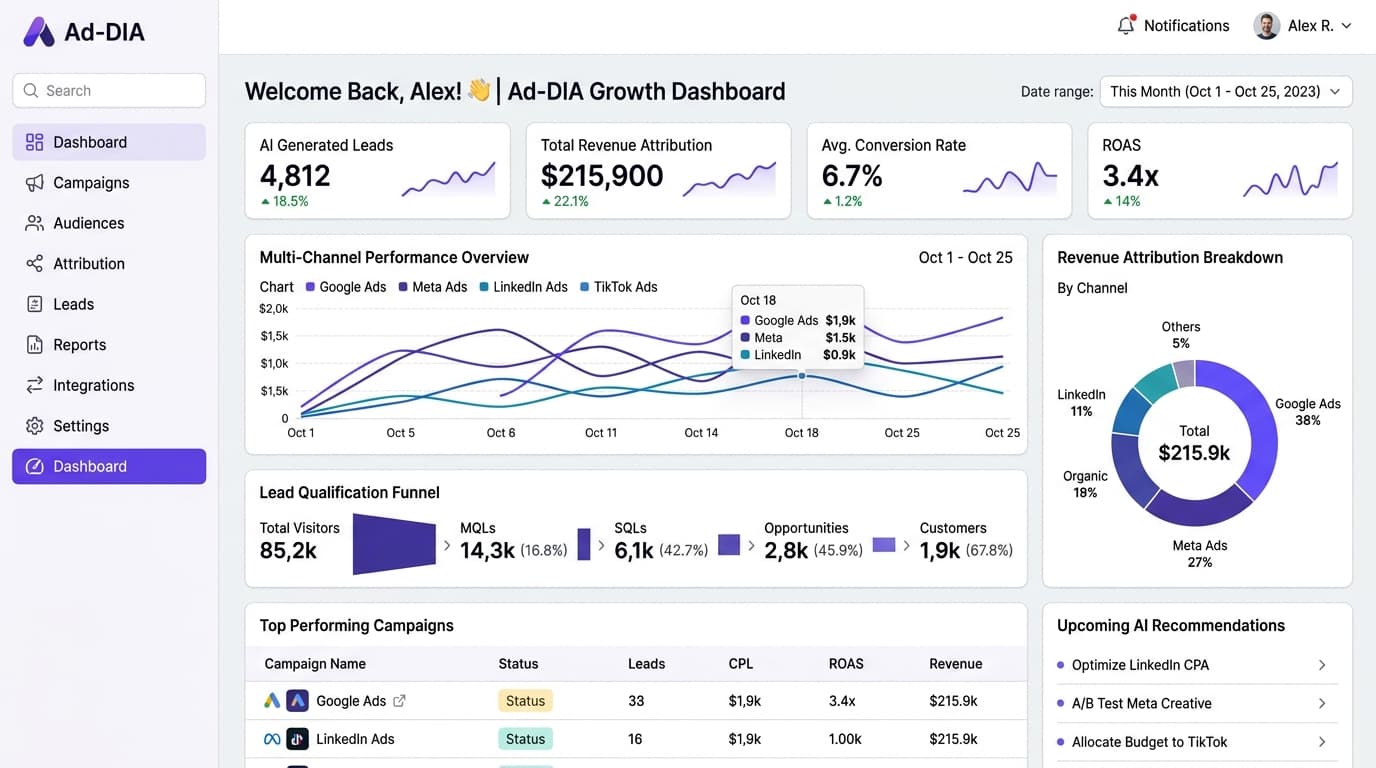Image resolution: width=1376 pixels, height=768 pixels.
Task: Click the AI Generated Leads sparkline
Action: [x=448, y=178]
